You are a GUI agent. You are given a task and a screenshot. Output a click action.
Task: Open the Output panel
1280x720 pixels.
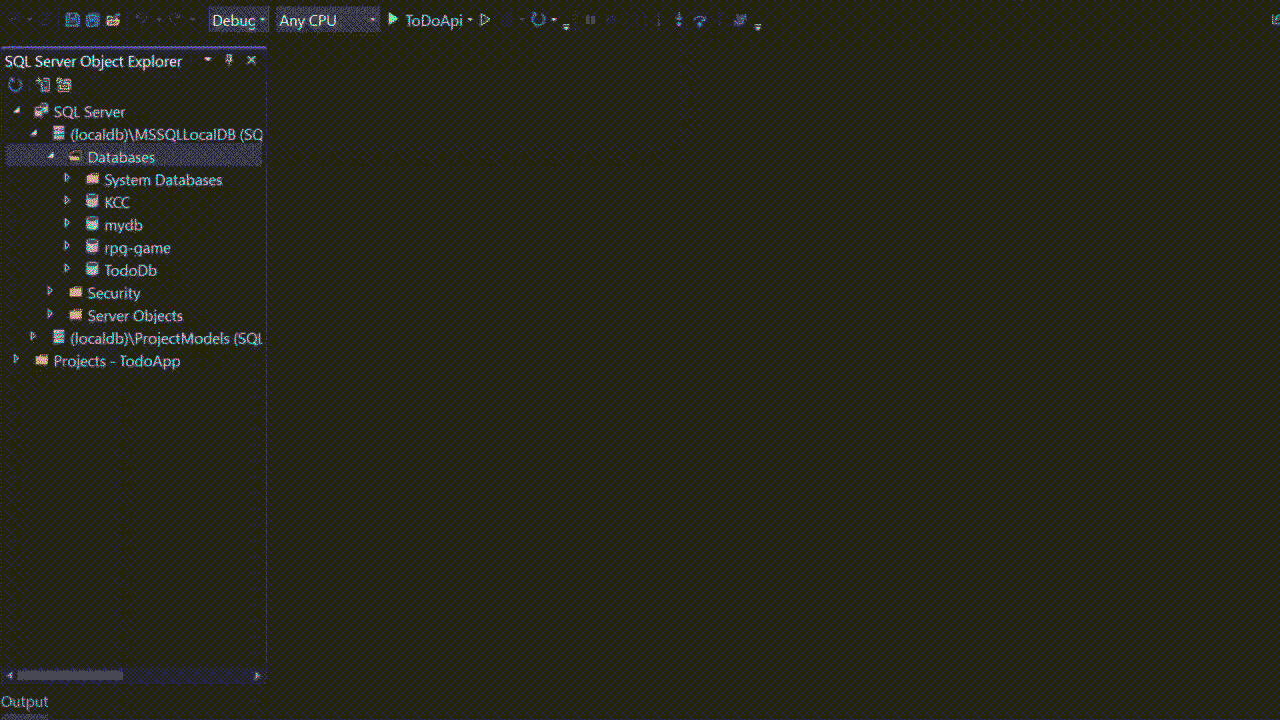tap(24, 701)
